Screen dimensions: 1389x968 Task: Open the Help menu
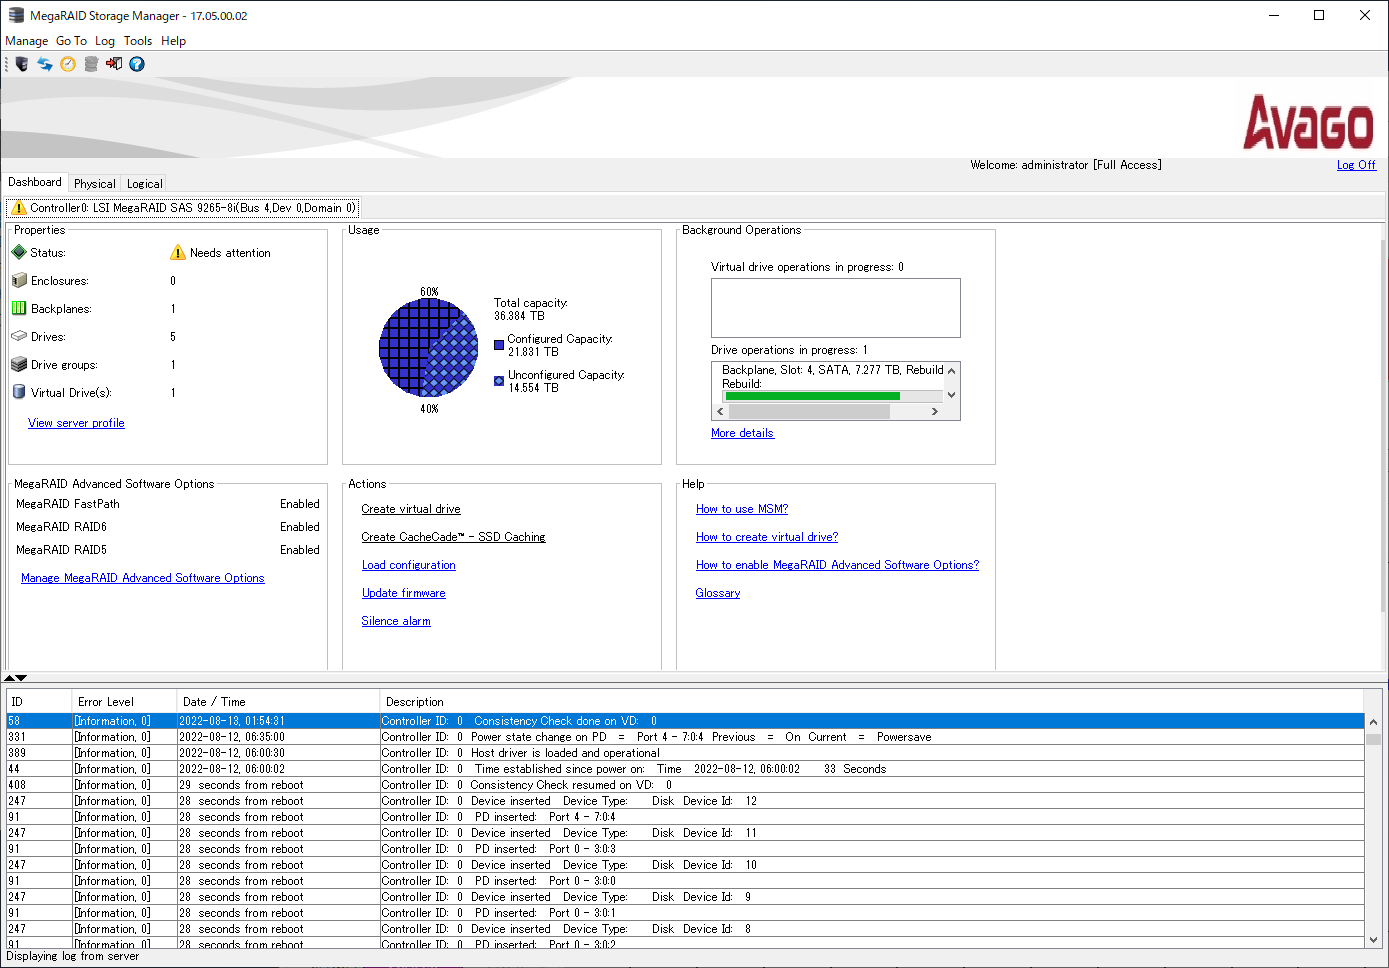pyautogui.click(x=174, y=41)
